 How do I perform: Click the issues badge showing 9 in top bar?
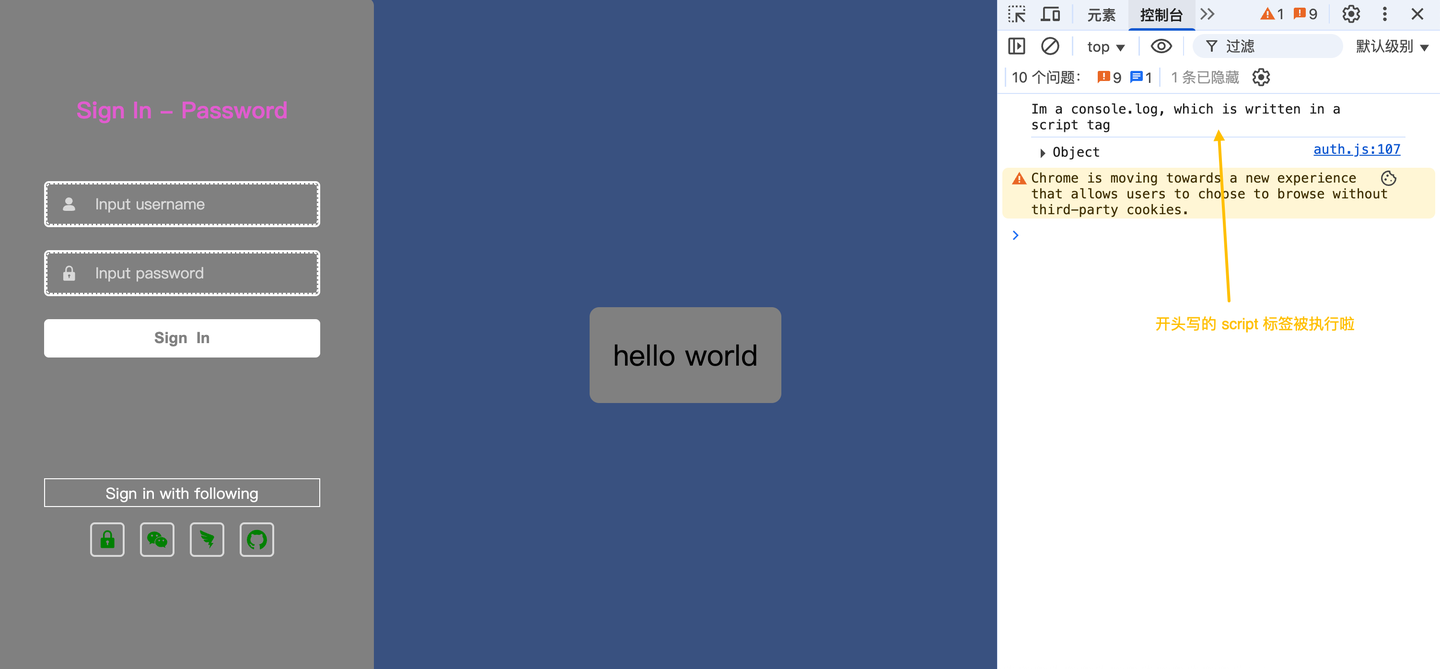pos(1305,14)
